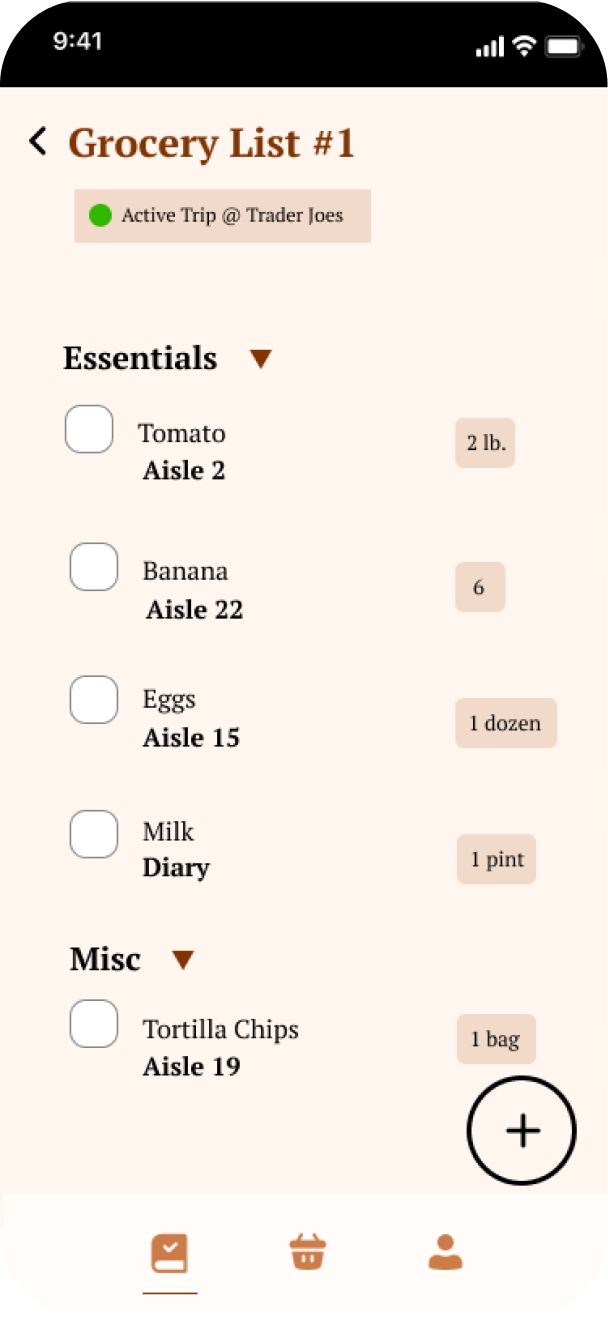Open the grocery list tab icon

click(169, 1253)
